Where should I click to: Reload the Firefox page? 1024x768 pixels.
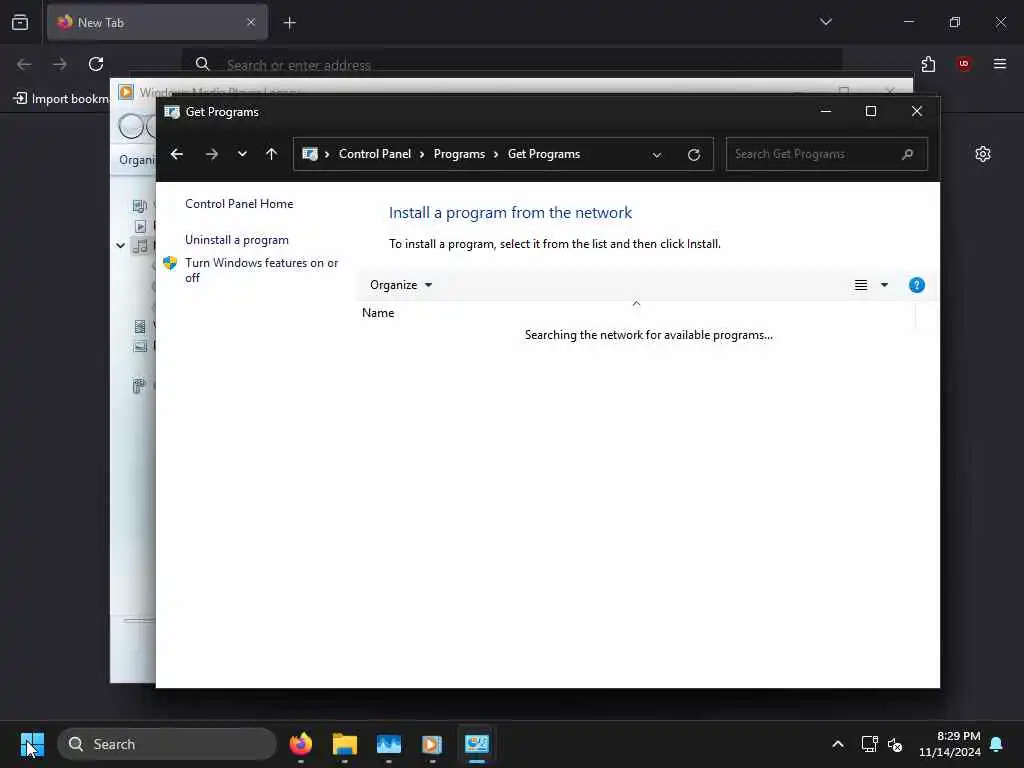[96, 64]
